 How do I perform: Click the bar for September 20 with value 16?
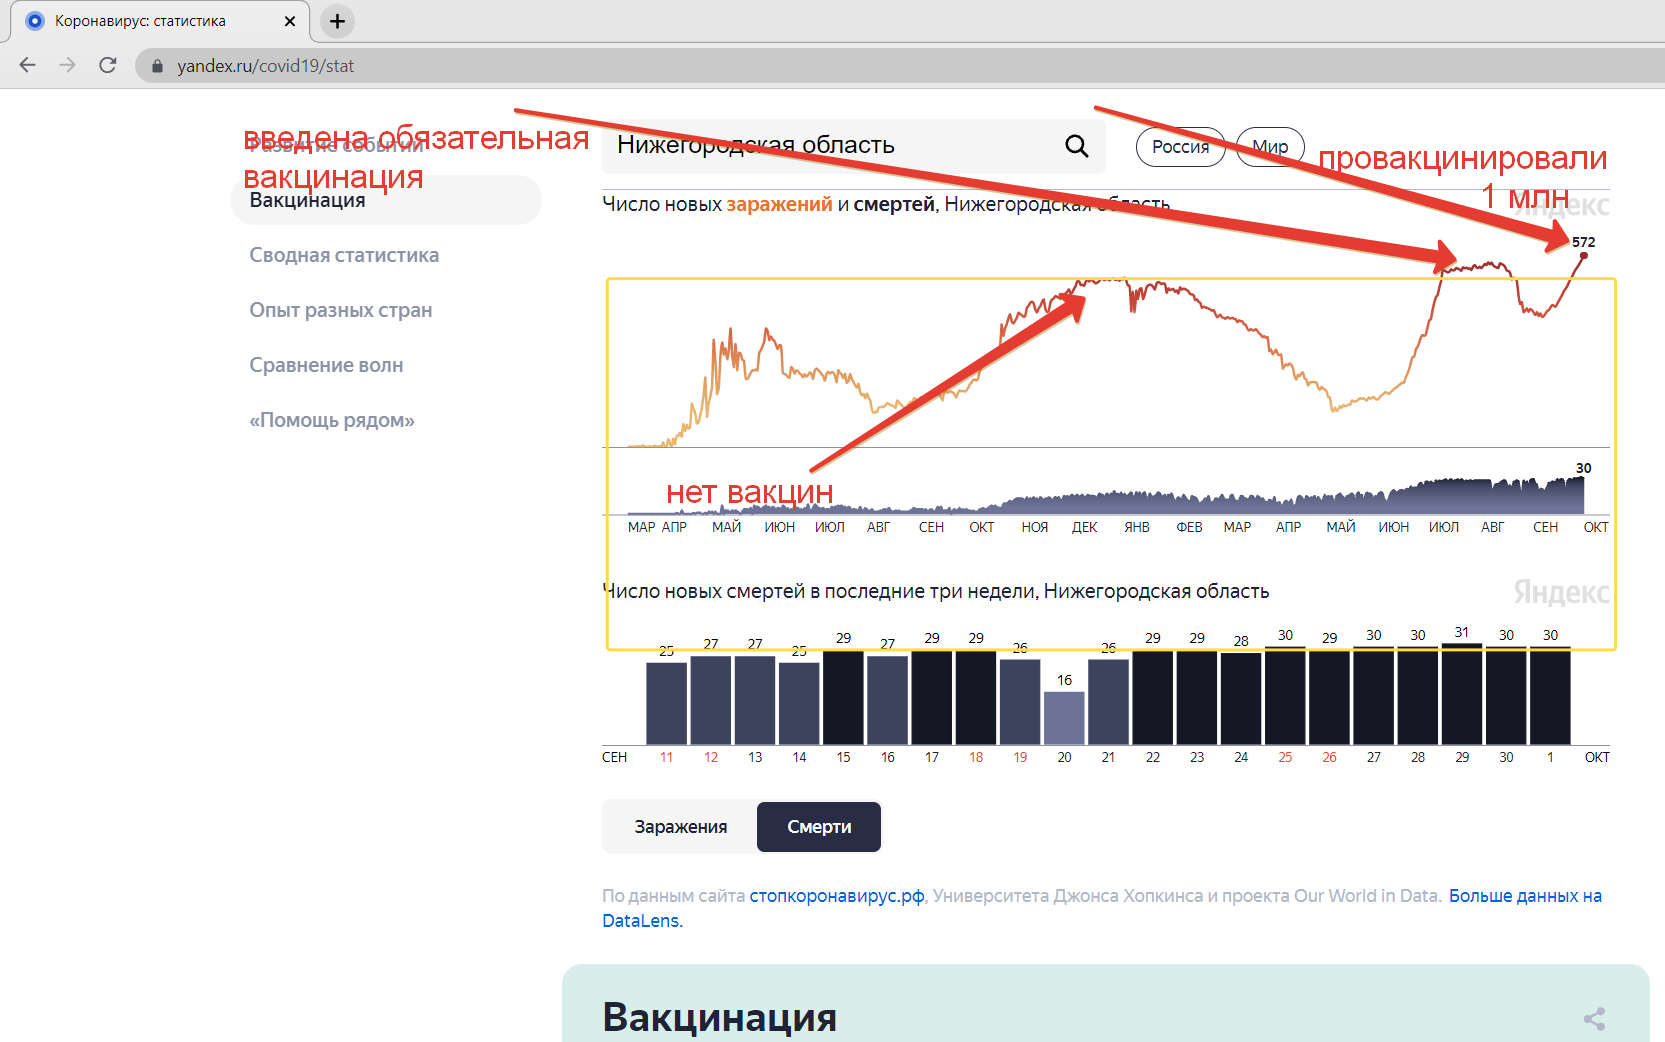coord(1064,718)
